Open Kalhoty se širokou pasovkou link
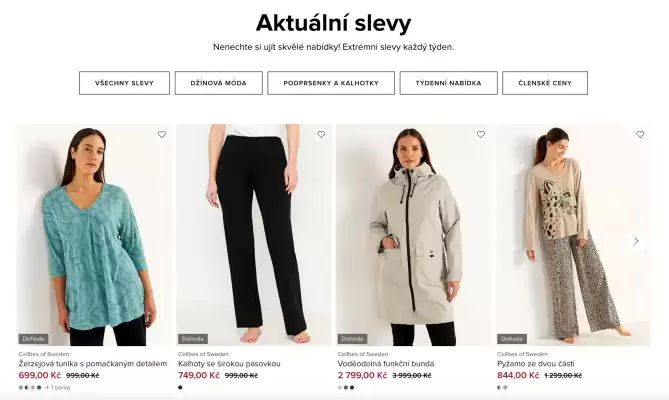The width and height of the screenshot is (669, 400). [x=230, y=363]
